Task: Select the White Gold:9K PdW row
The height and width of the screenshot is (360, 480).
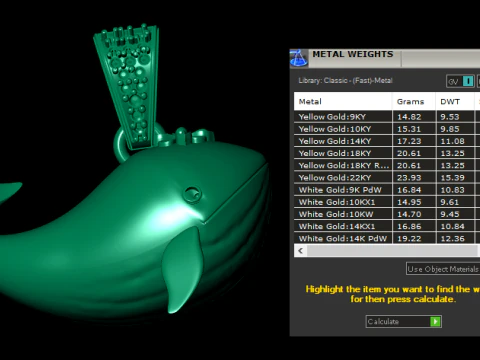Action: pos(387,190)
